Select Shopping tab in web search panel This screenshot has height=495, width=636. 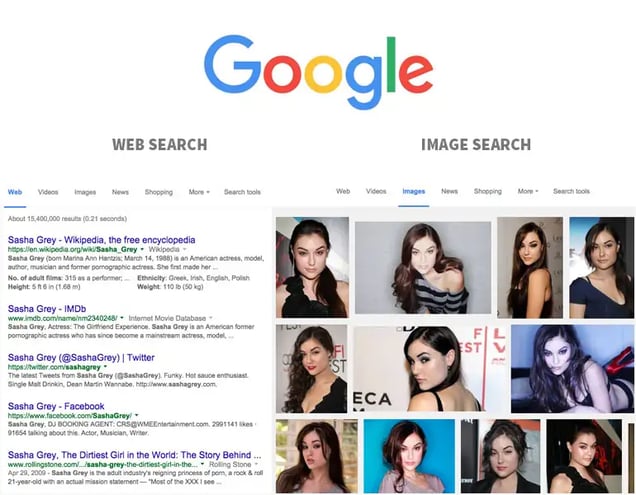(x=159, y=192)
